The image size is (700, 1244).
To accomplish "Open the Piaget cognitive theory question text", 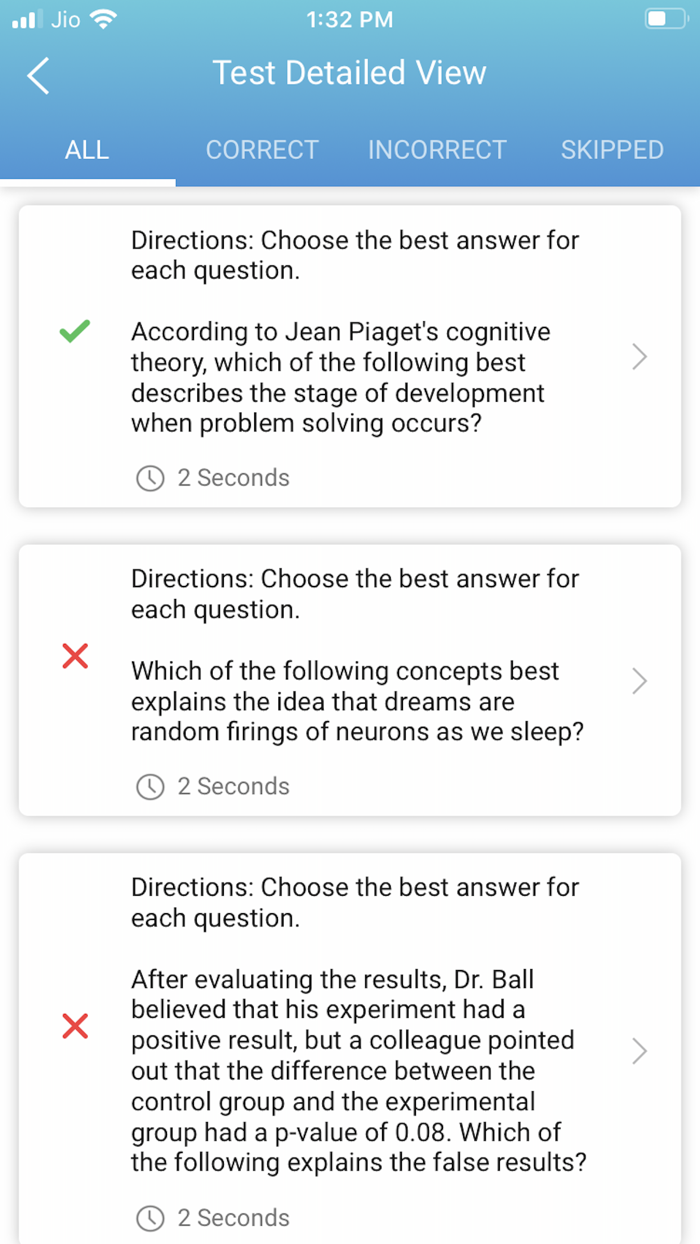I will pyautogui.click(x=340, y=377).
